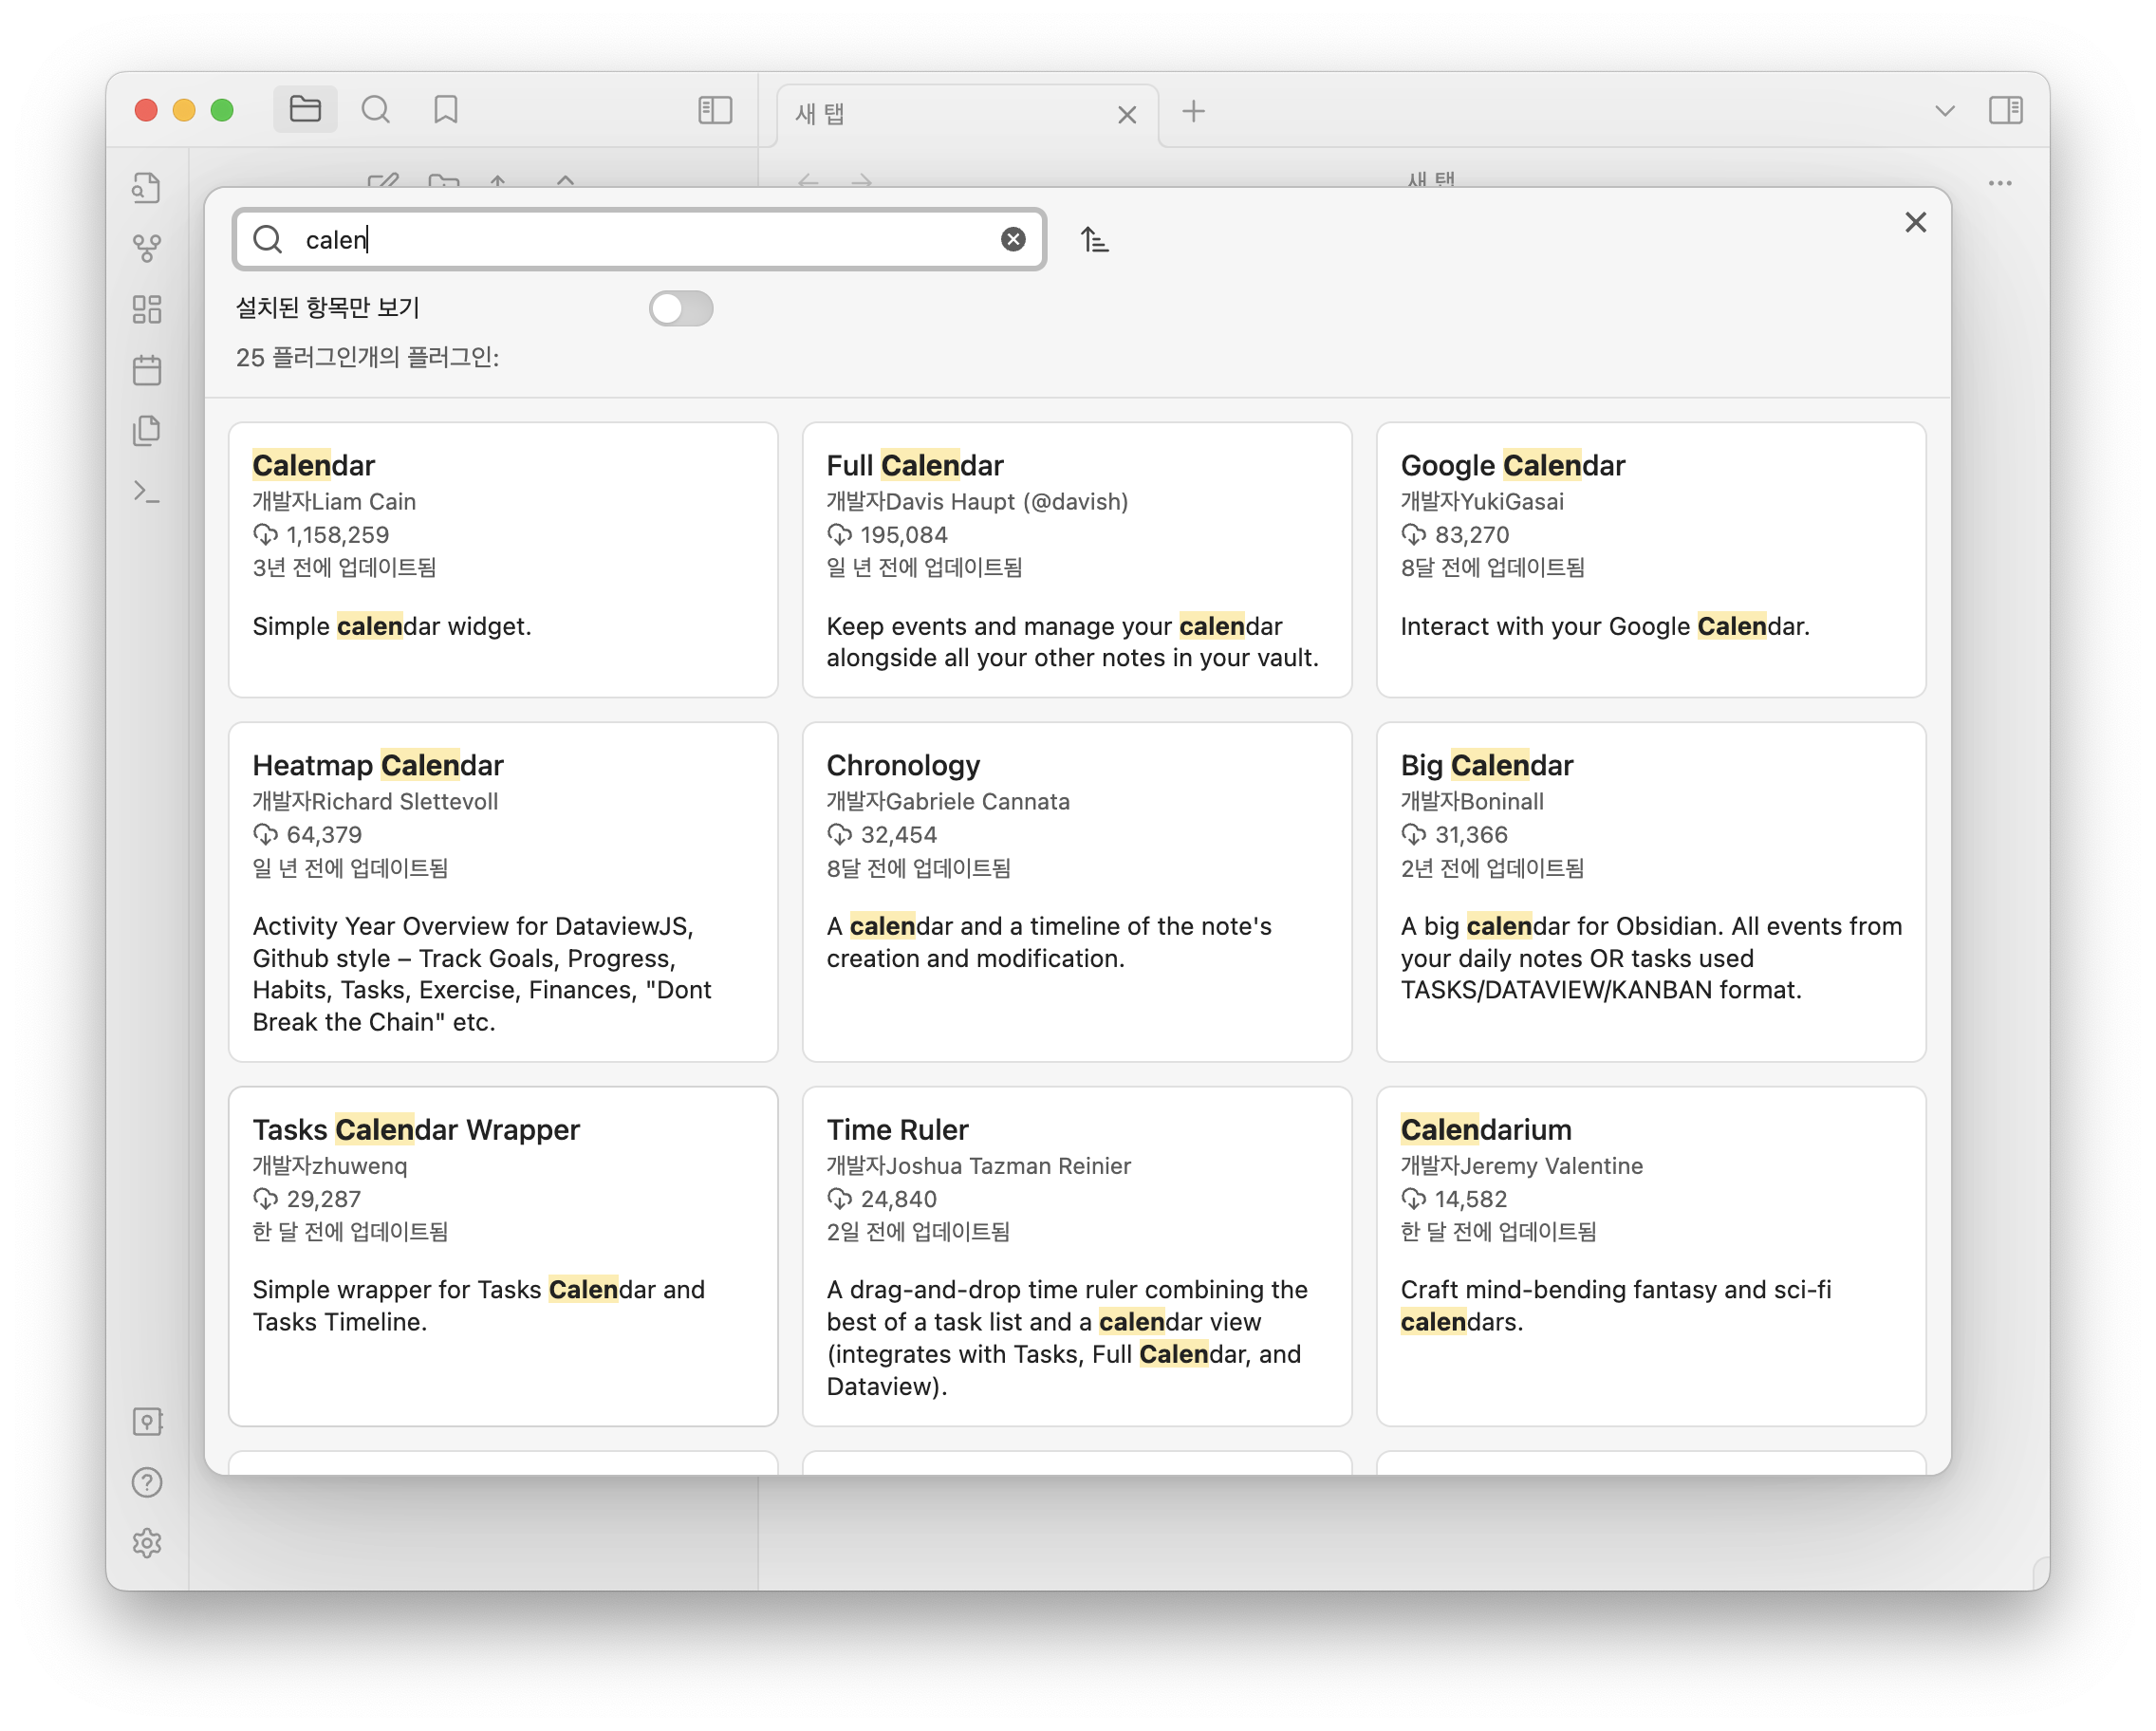
Task: Open canvas icon in left ribbon
Action: pos(147,309)
